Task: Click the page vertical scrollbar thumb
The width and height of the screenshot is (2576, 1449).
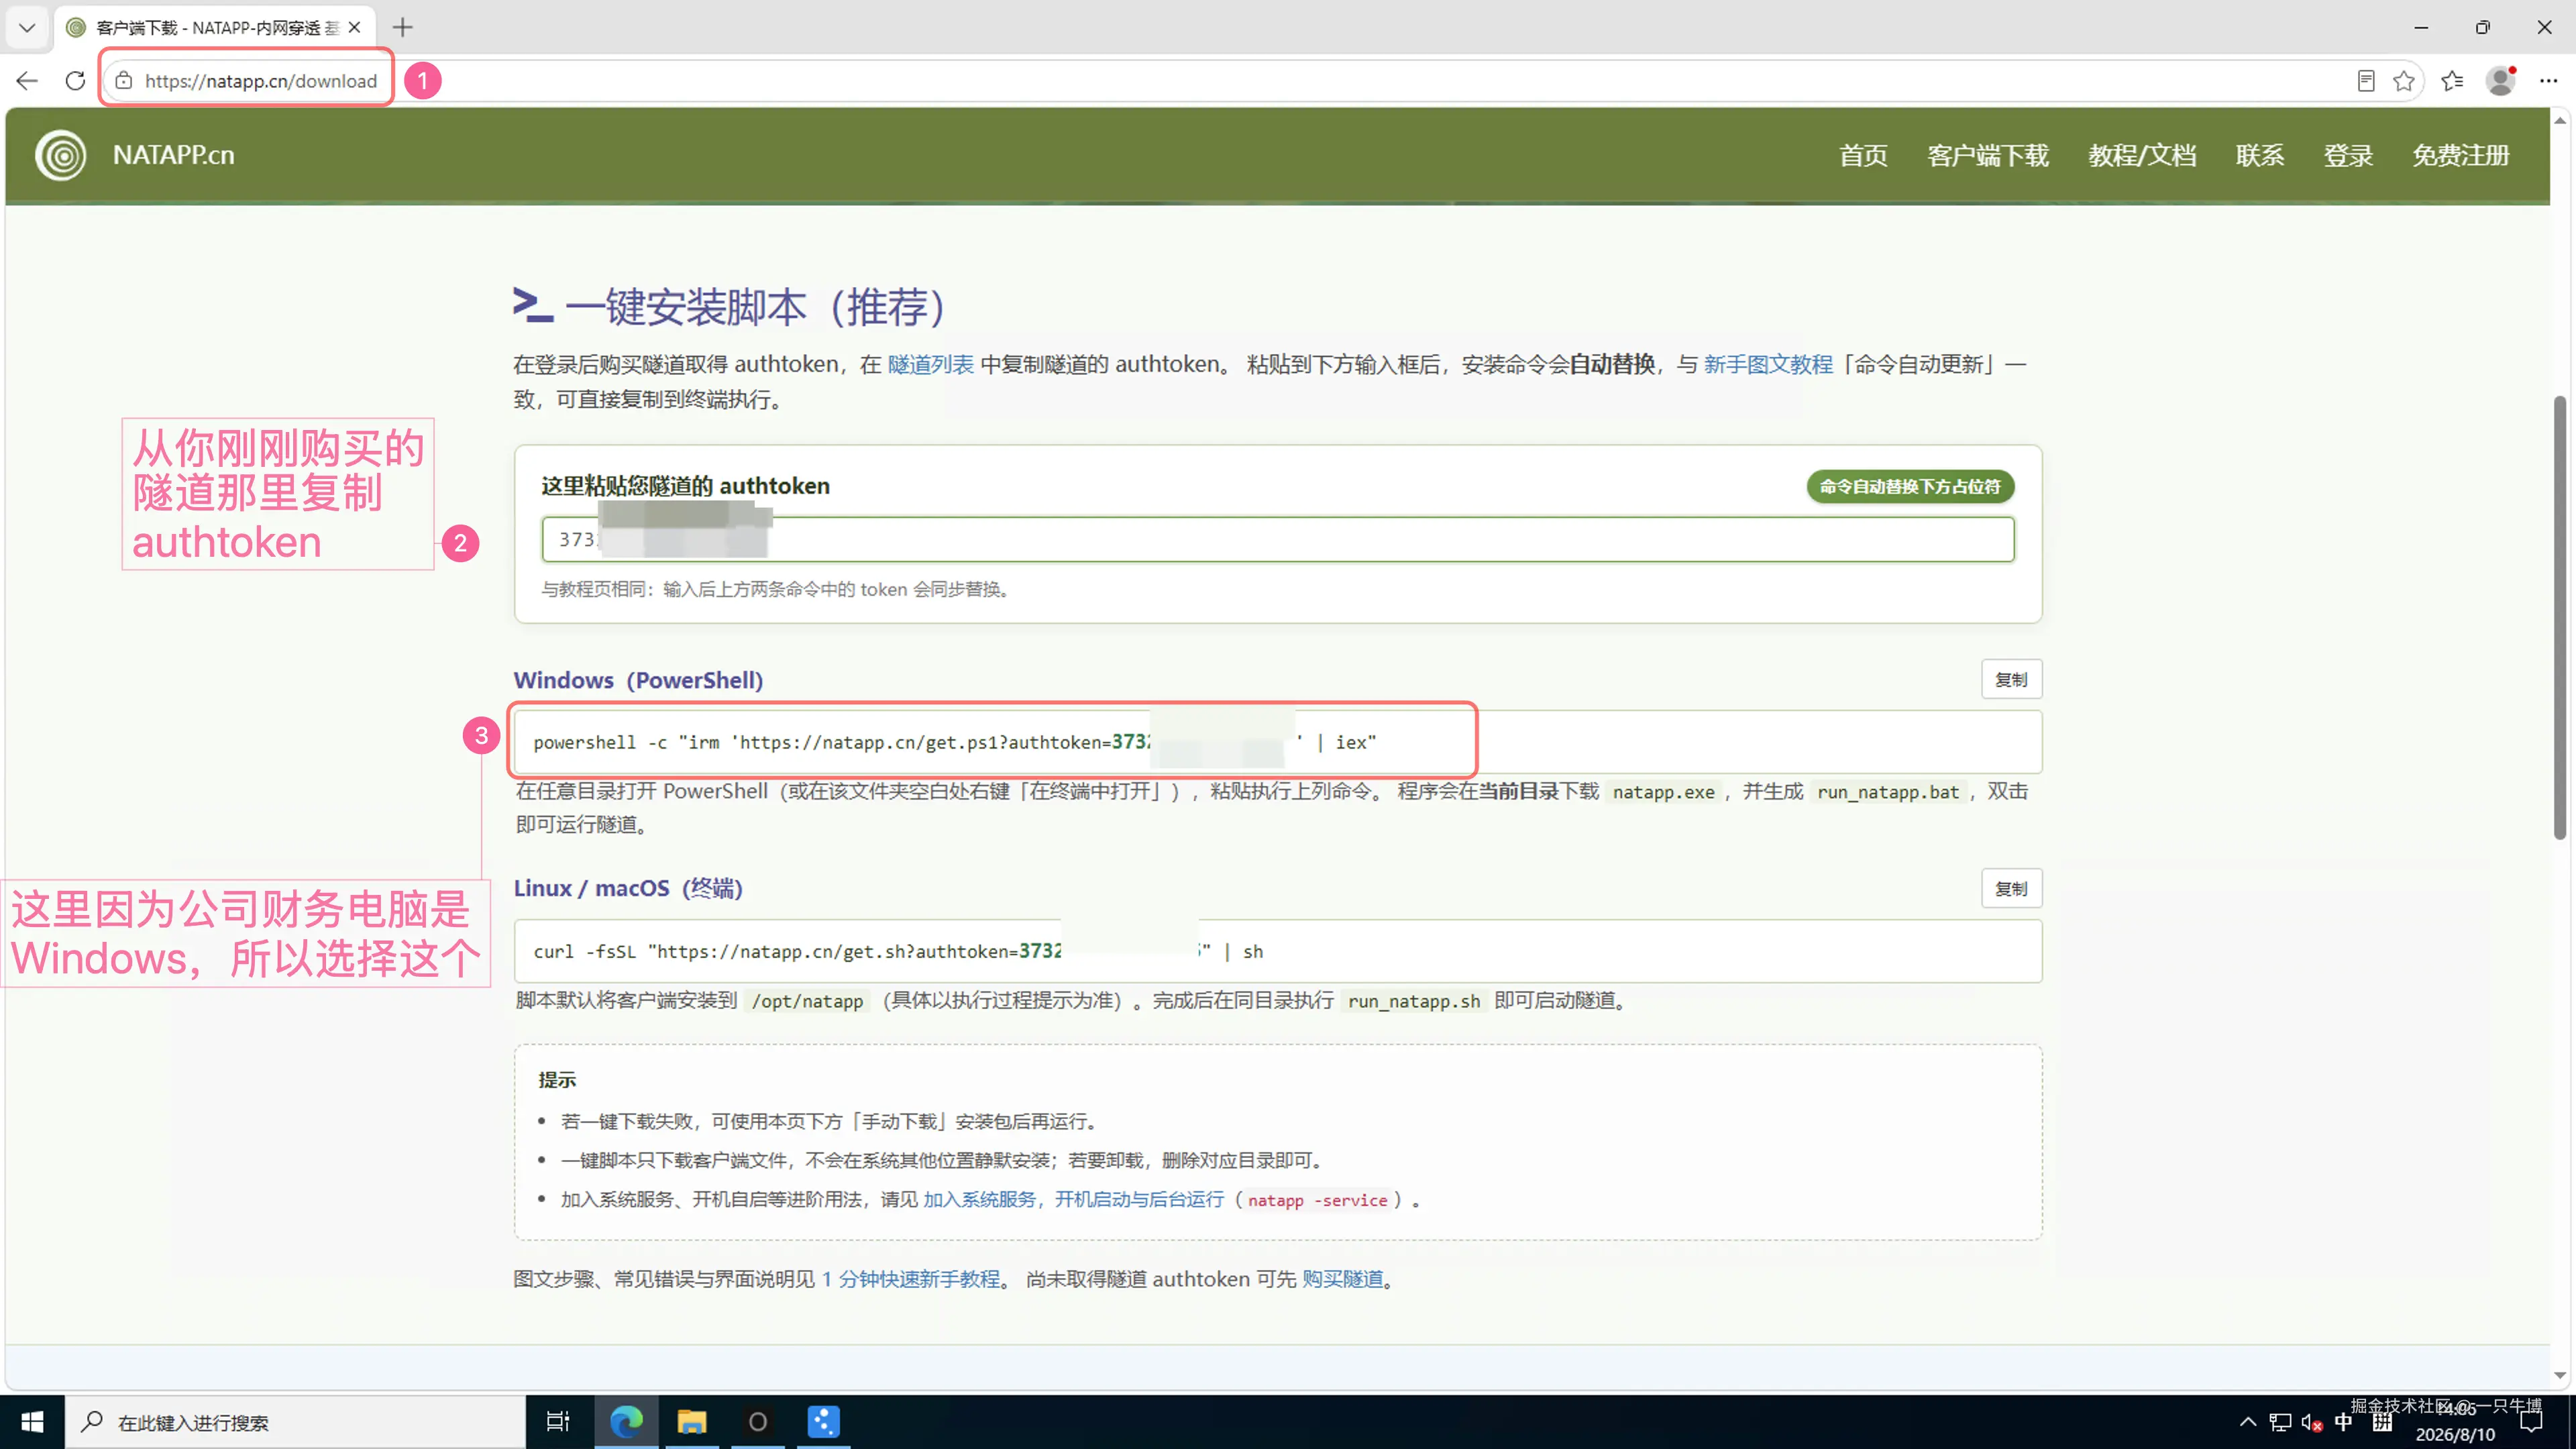Action: [2559, 617]
